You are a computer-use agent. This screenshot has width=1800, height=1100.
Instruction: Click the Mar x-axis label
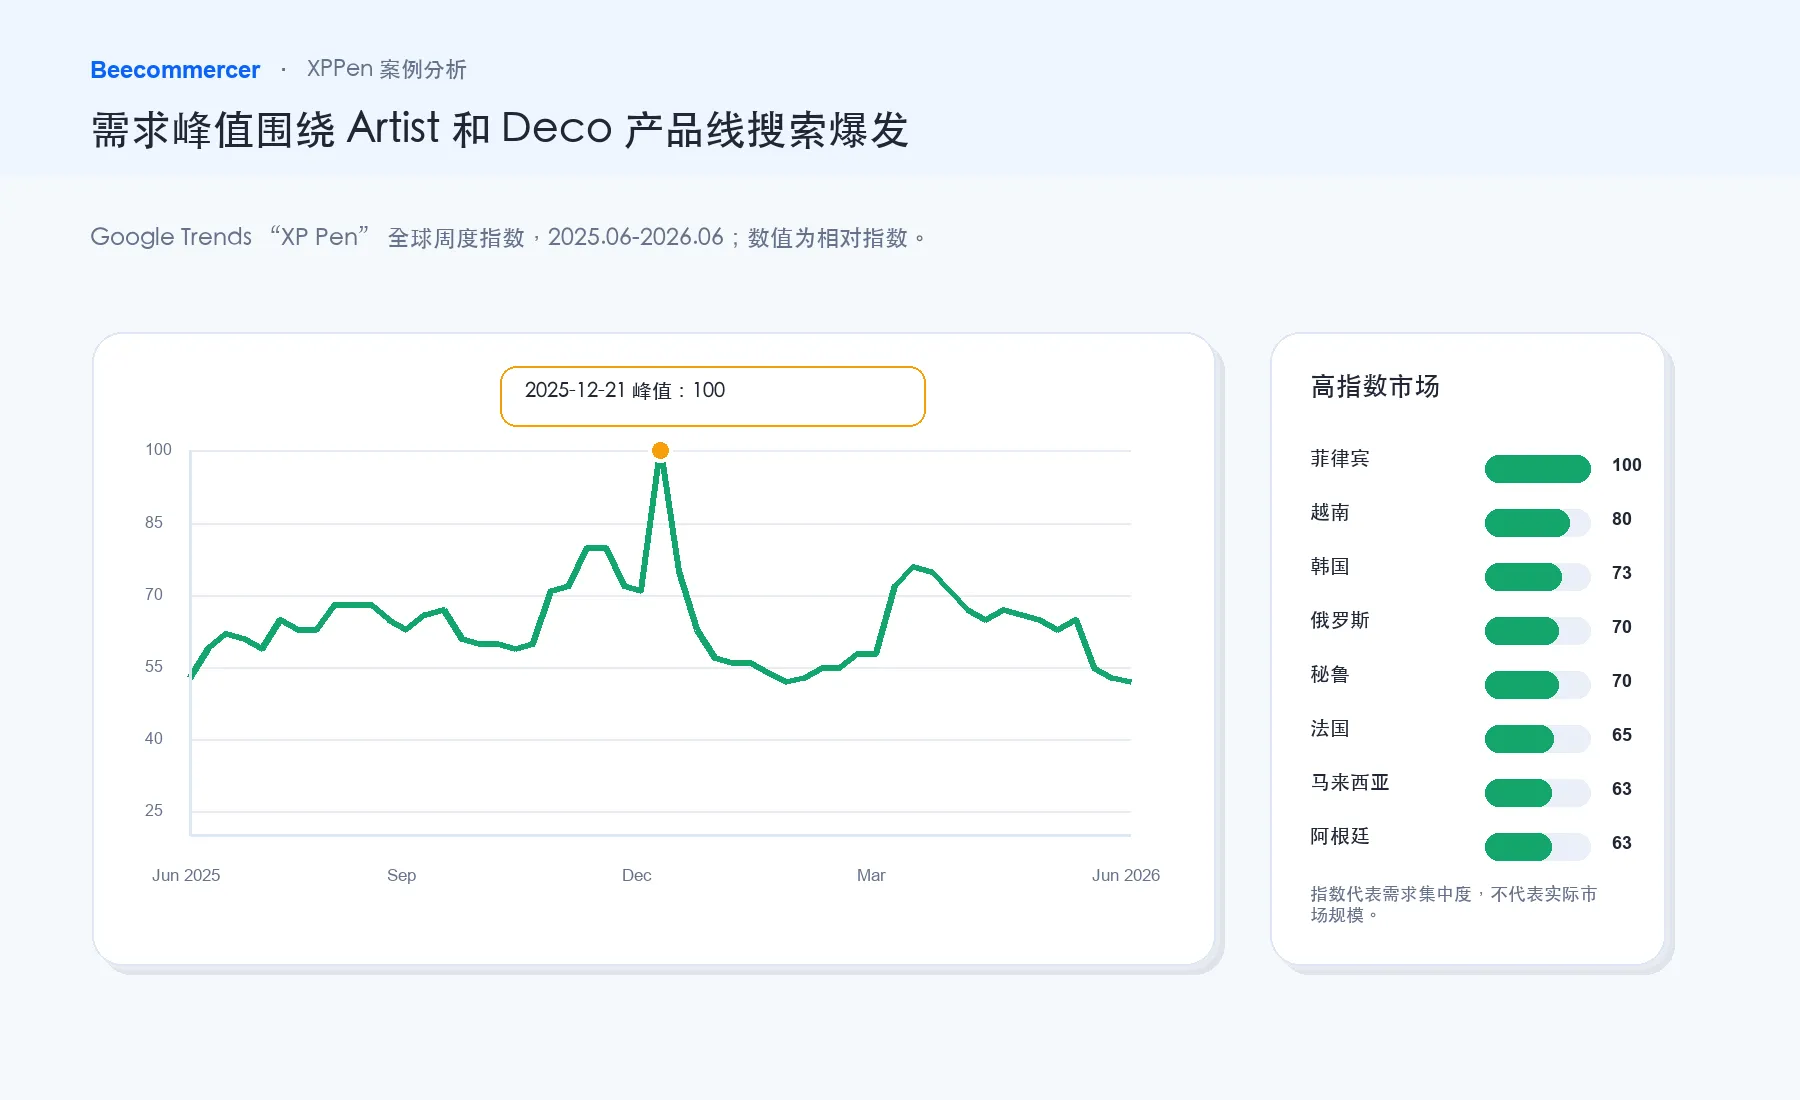coord(871,875)
